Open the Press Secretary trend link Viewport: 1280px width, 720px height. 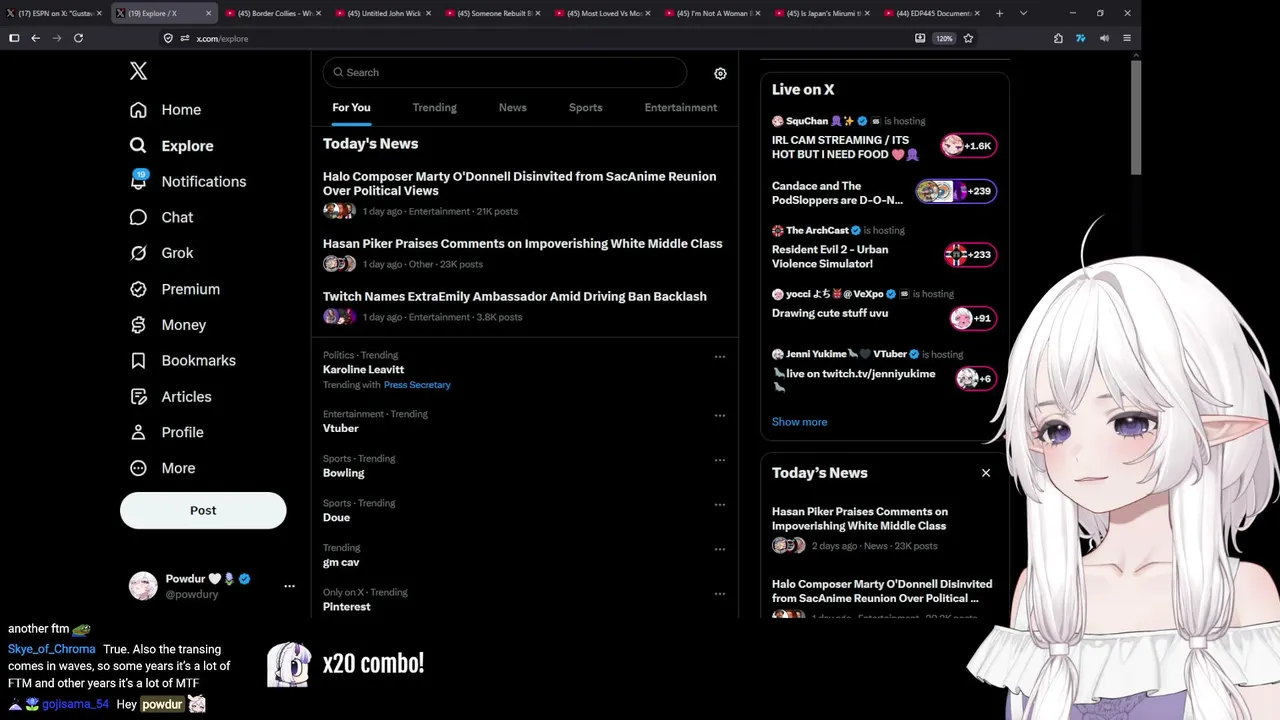tap(417, 385)
